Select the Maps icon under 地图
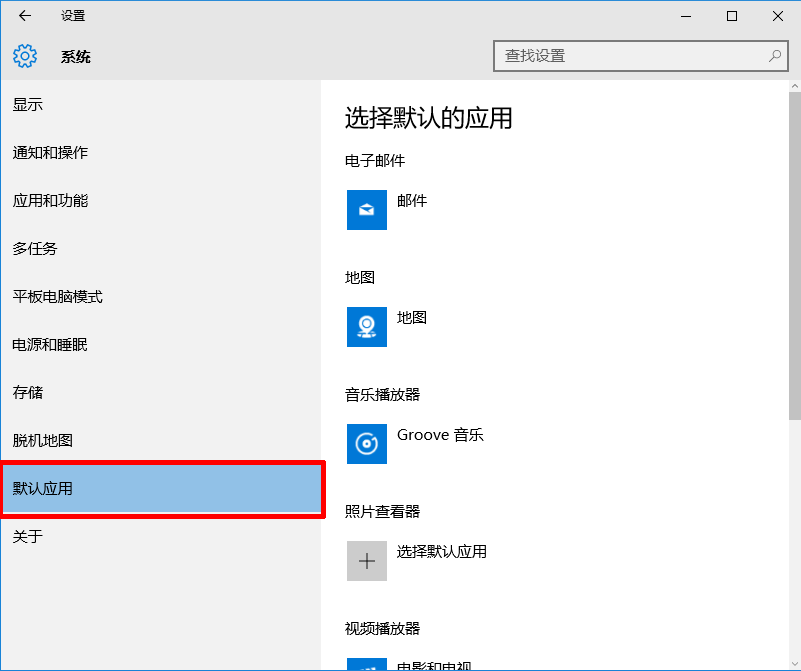 point(366,327)
